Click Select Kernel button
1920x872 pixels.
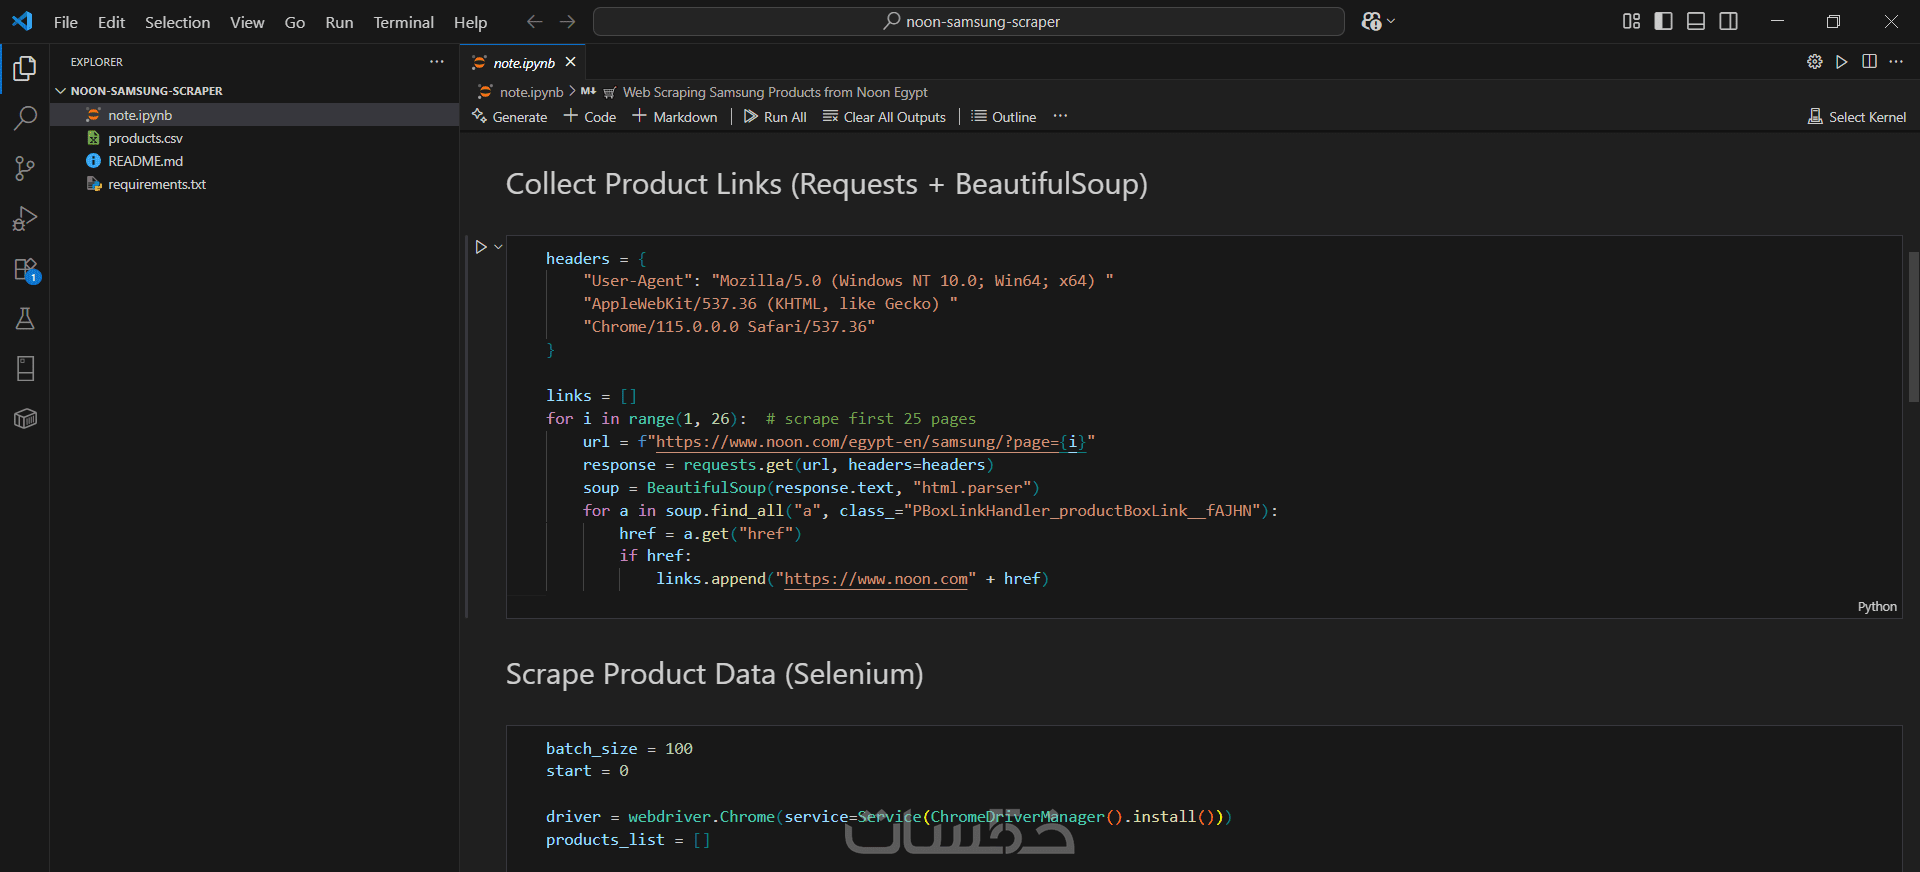point(1857,117)
